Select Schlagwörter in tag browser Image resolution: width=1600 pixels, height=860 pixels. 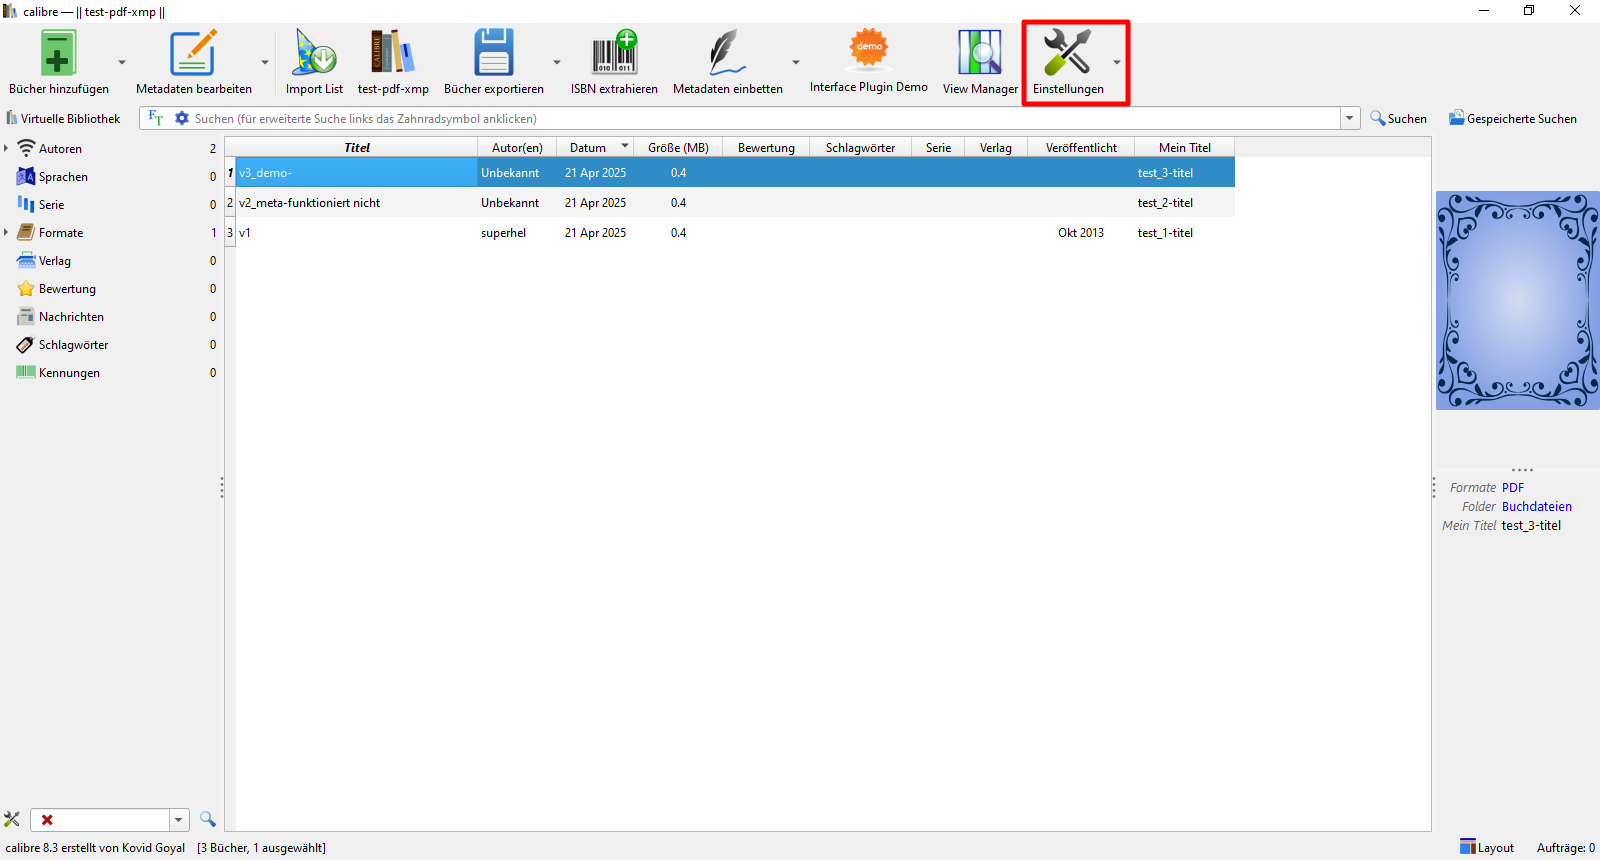pos(73,345)
